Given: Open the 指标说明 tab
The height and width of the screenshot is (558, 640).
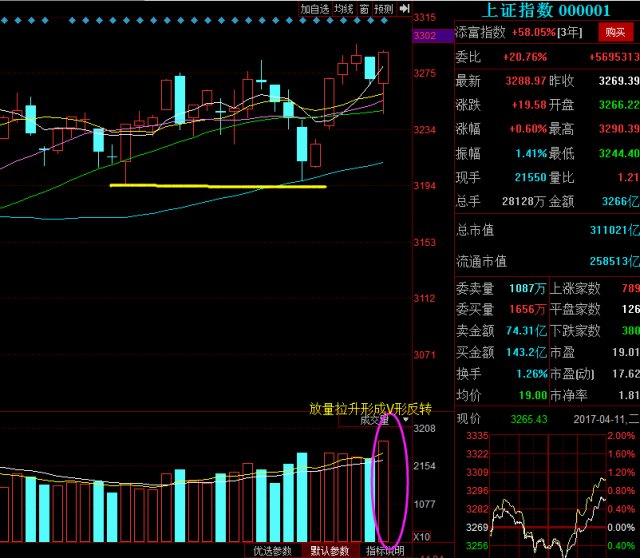Looking at the screenshot, I should [x=384, y=550].
